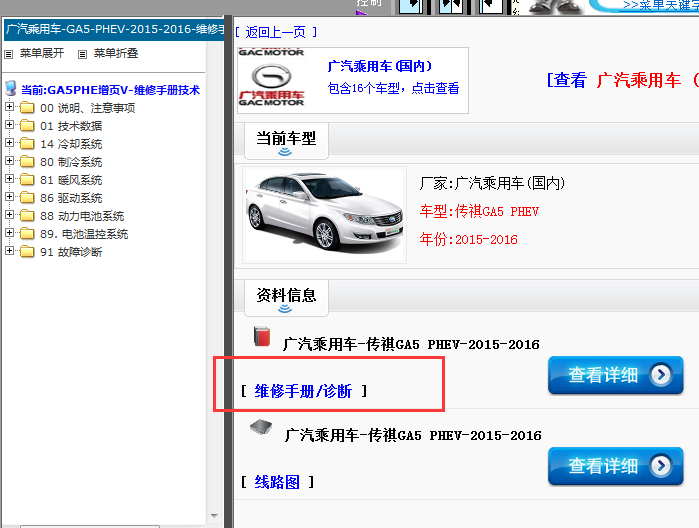Viewport: 699px width, 528px height.
Task: Expand the 89. 电池温控系统 tree node
Action: [9, 233]
